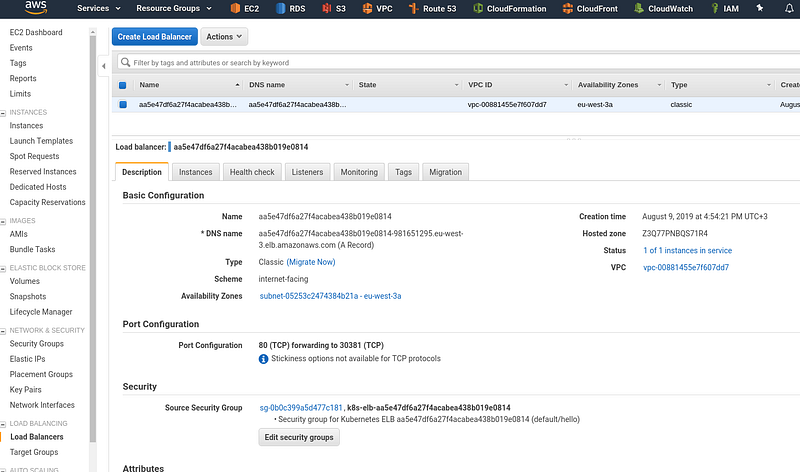Open the Availability Zones column dropdown arrow
The height and width of the screenshot is (472, 800).
(x=659, y=85)
